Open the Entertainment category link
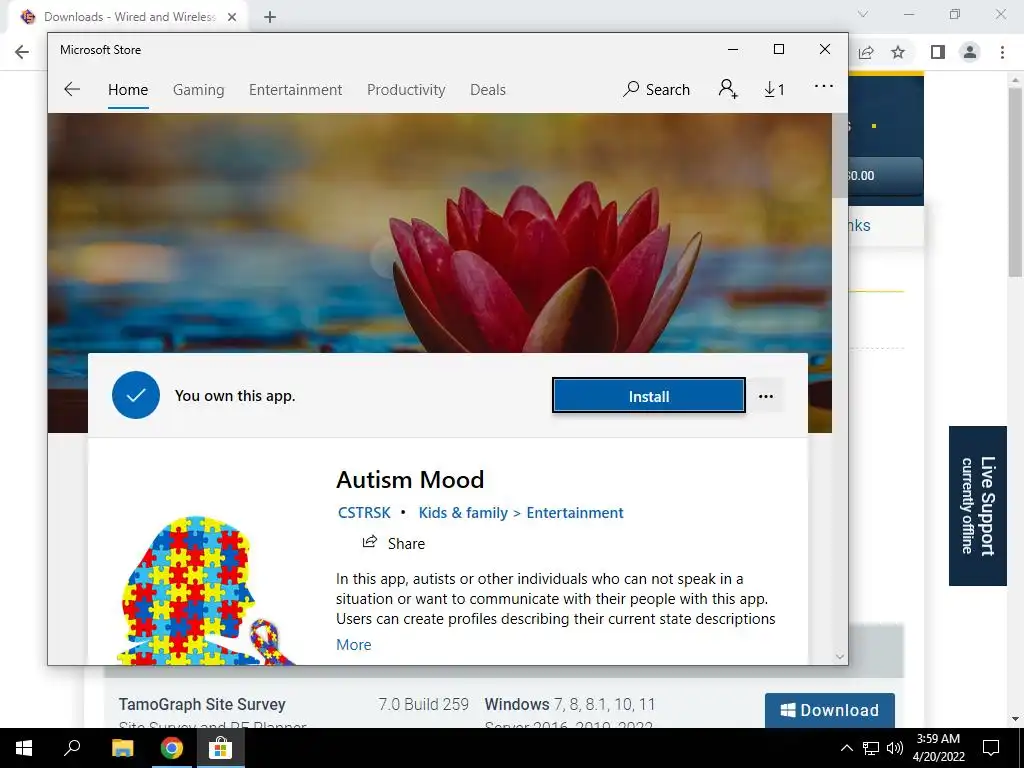 575,513
